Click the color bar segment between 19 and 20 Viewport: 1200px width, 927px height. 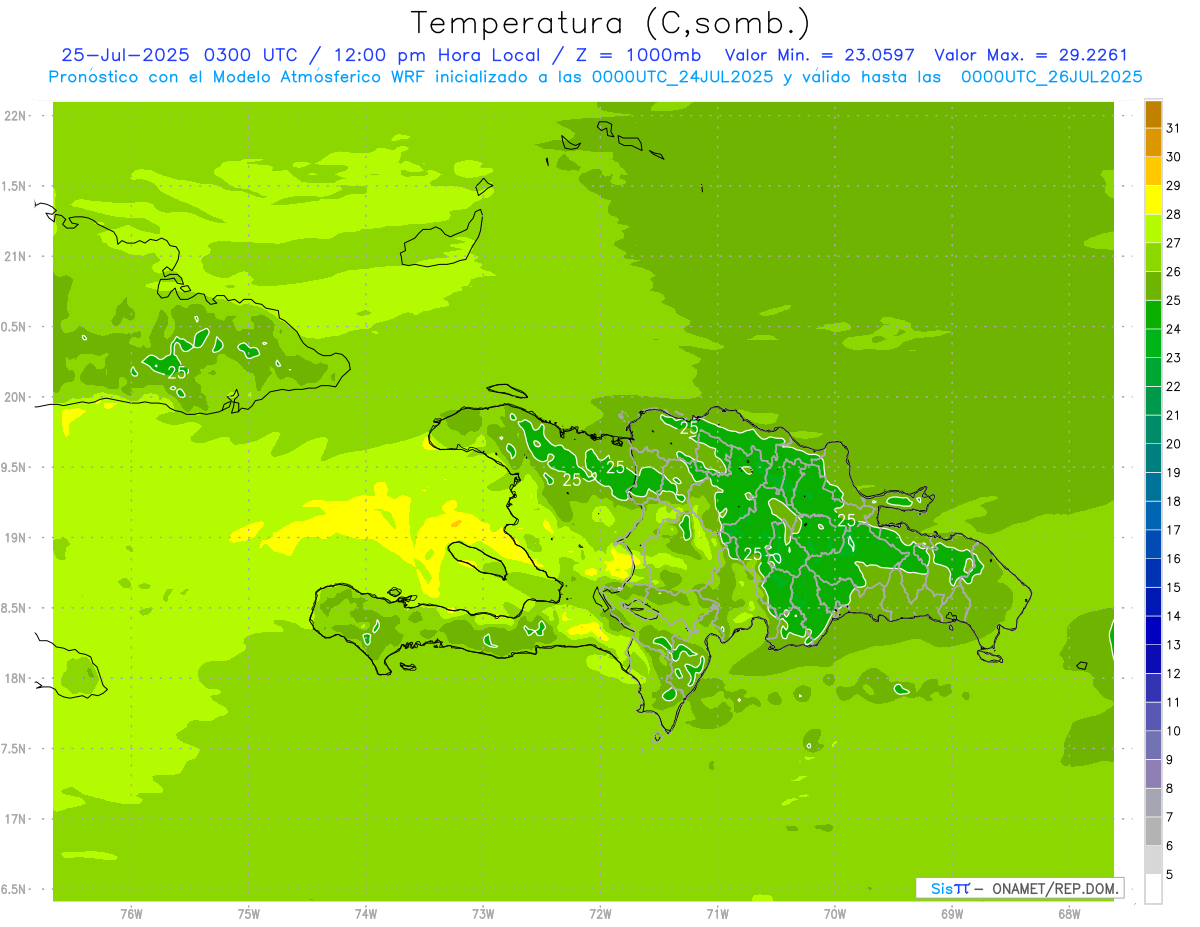tap(1153, 458)
